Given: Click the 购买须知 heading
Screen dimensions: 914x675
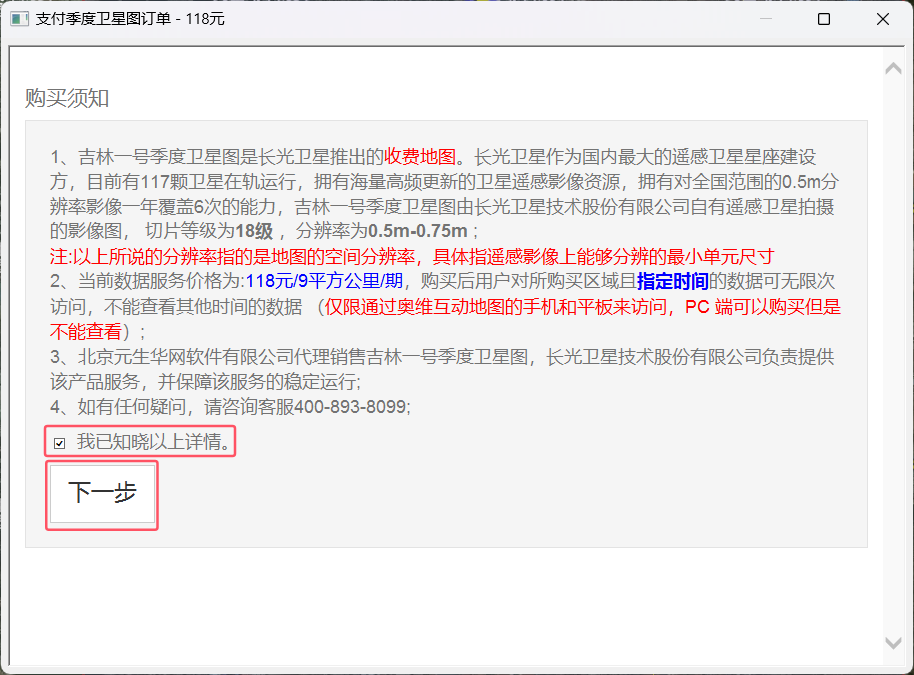Looking at the screenshot, I should click(x=67, y=98).
